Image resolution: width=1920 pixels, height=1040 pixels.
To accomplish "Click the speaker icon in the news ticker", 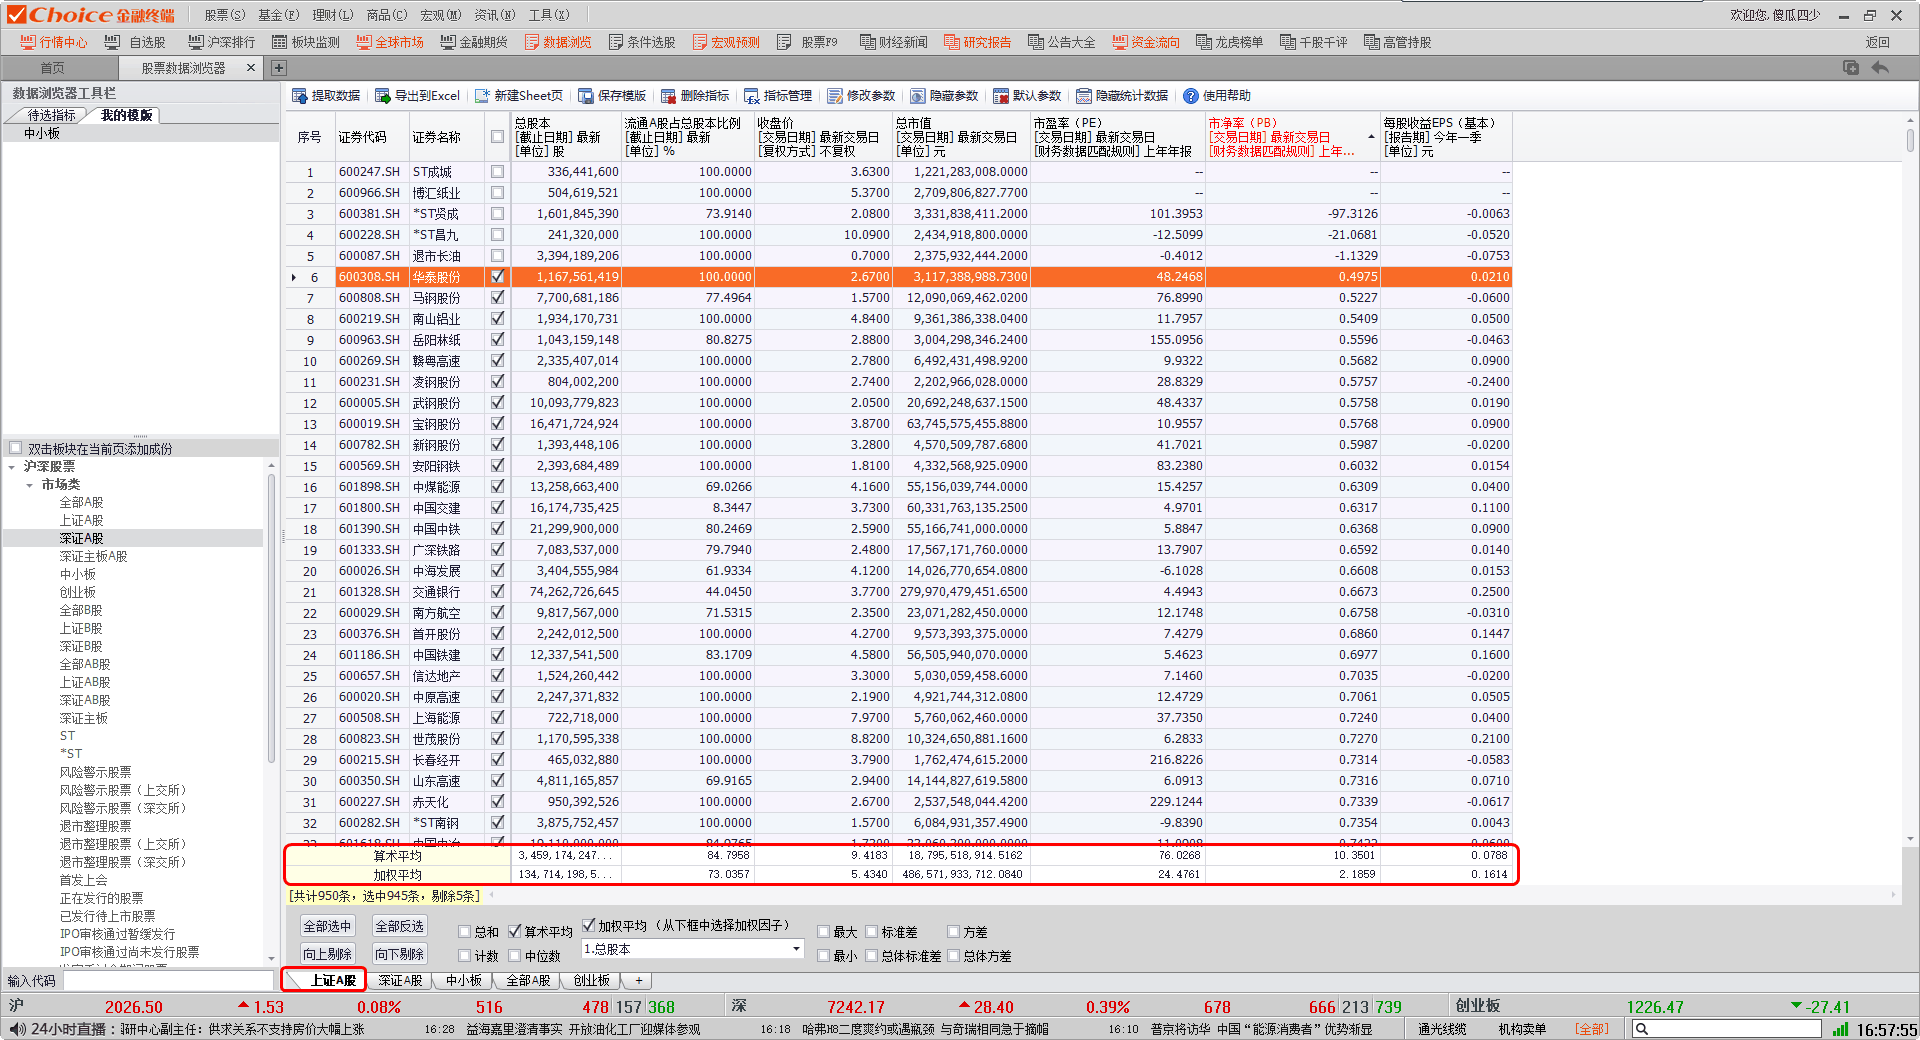I will tap(17, 1029).
